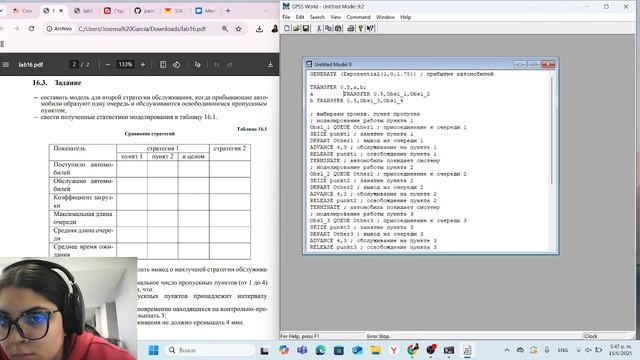Click the Cut scissors icon in GPSS toolbar
This screenshot has width=640, height=360.
click(319, 28)
